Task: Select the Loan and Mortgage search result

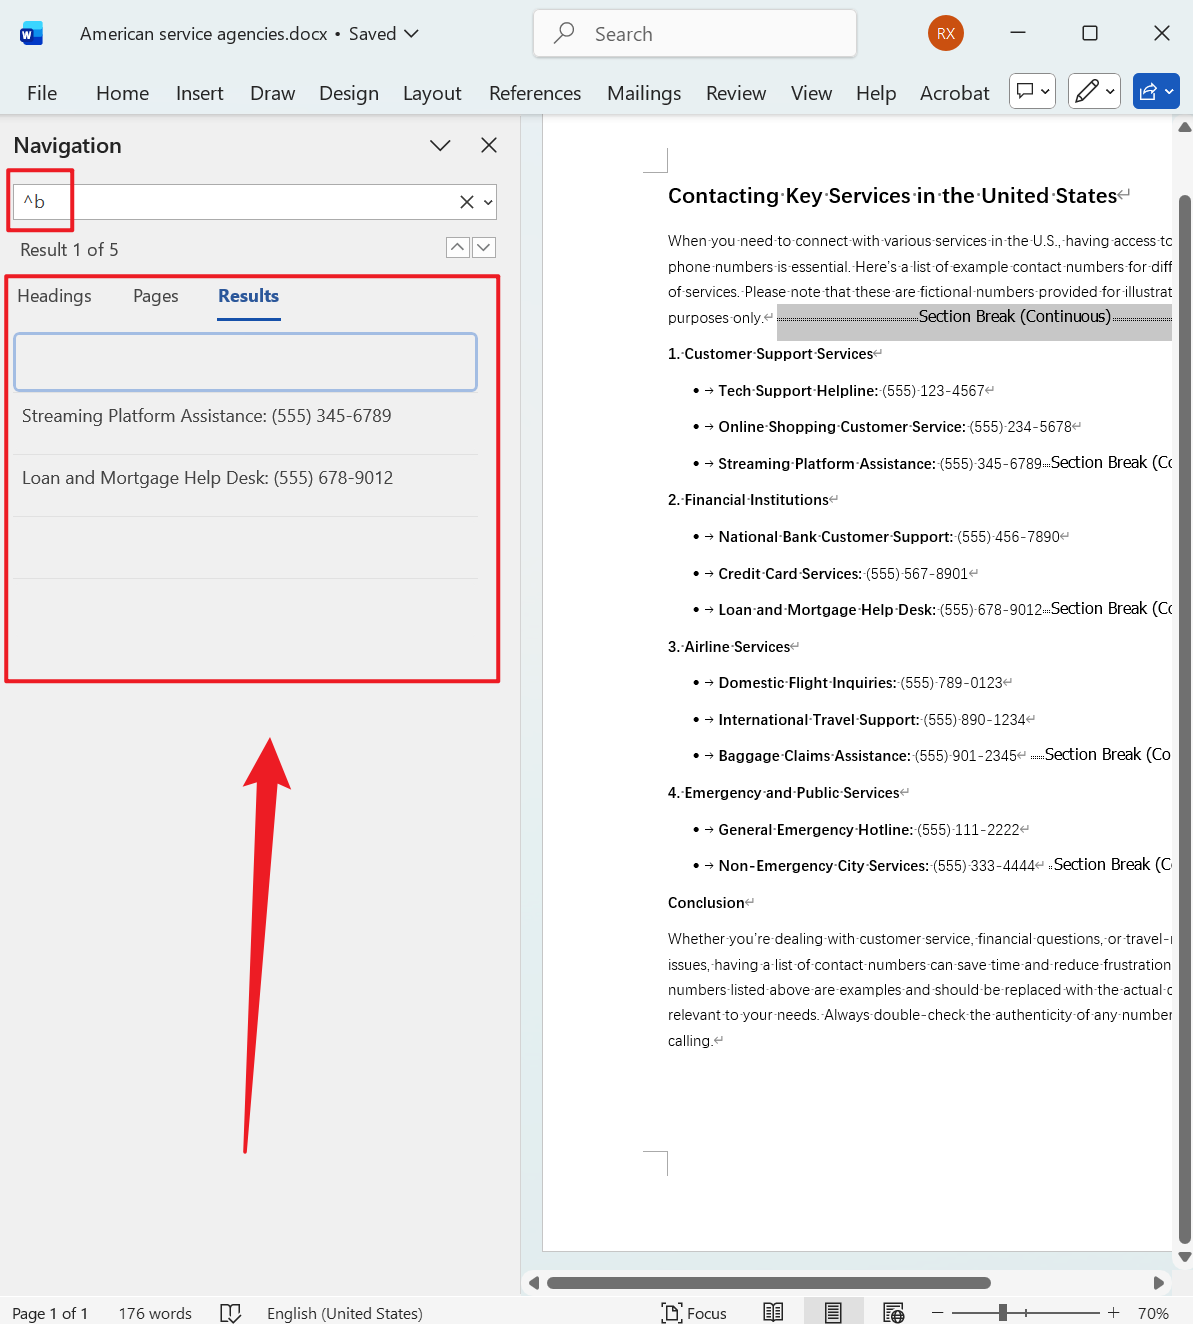Action: click(x=207, y=478)
